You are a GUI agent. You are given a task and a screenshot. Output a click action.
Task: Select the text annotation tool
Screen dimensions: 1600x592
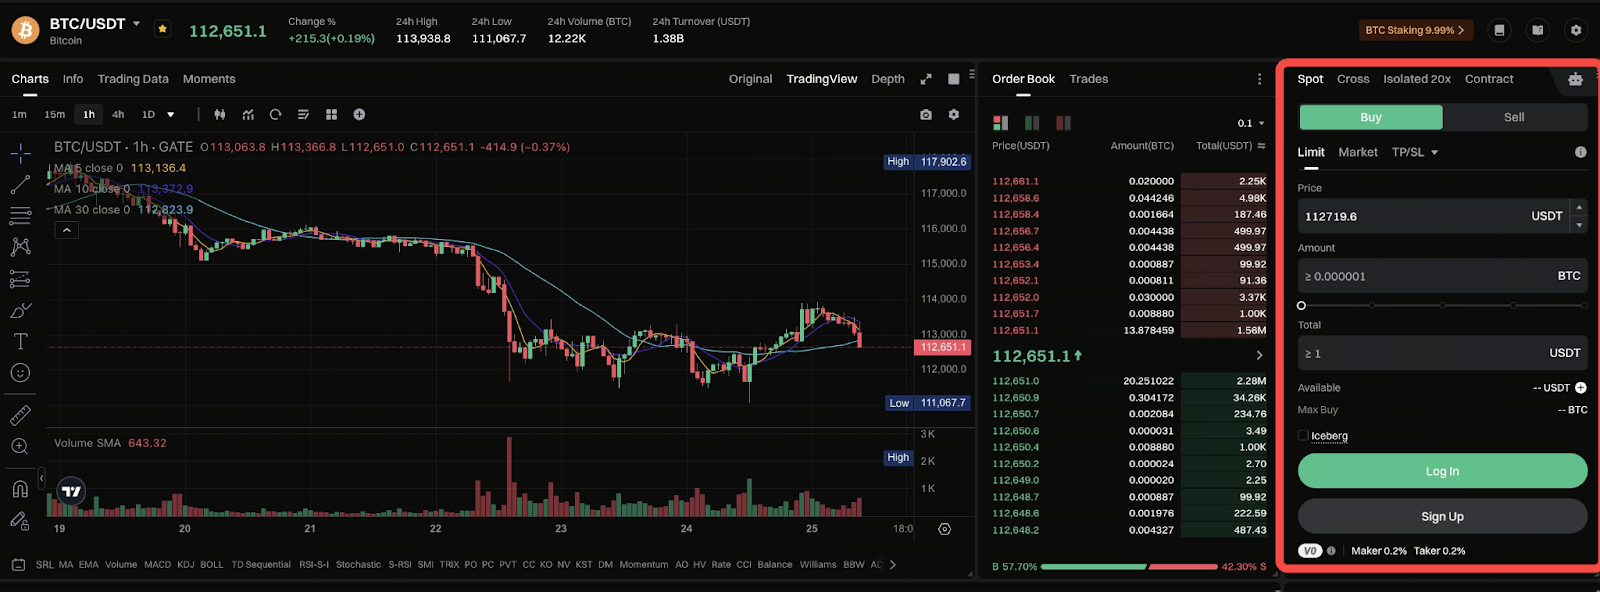point(20,341)
